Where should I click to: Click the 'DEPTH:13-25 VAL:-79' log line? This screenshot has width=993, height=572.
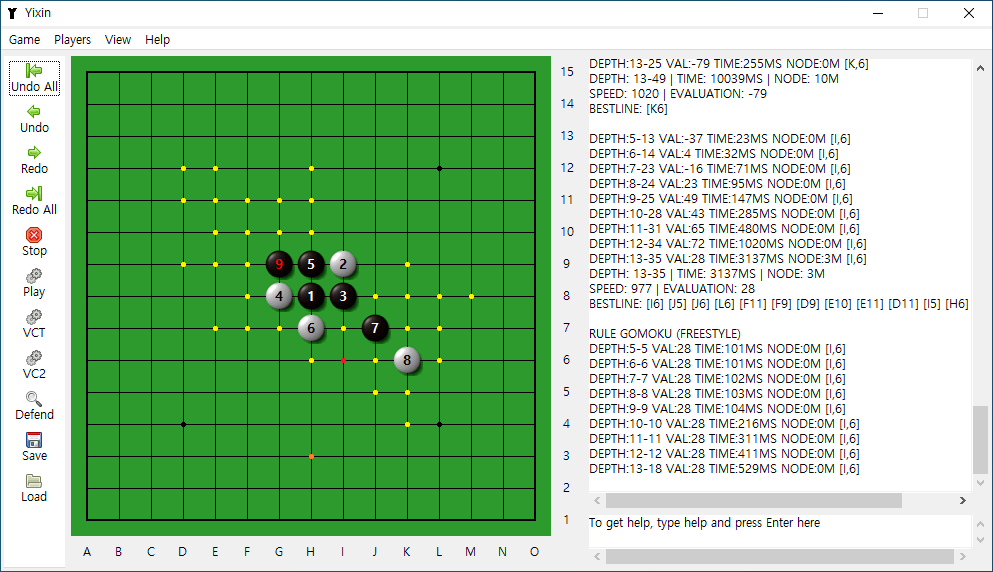(729, 64)
